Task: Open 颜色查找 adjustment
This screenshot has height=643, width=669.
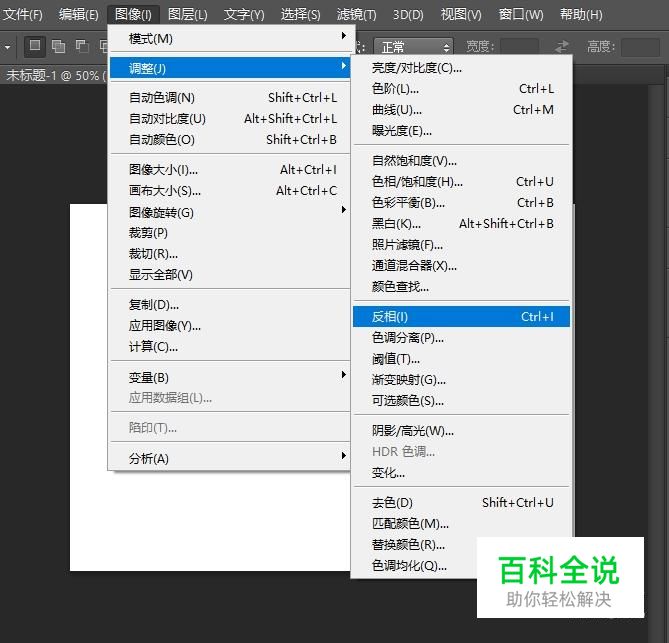Action: [461, 287]
